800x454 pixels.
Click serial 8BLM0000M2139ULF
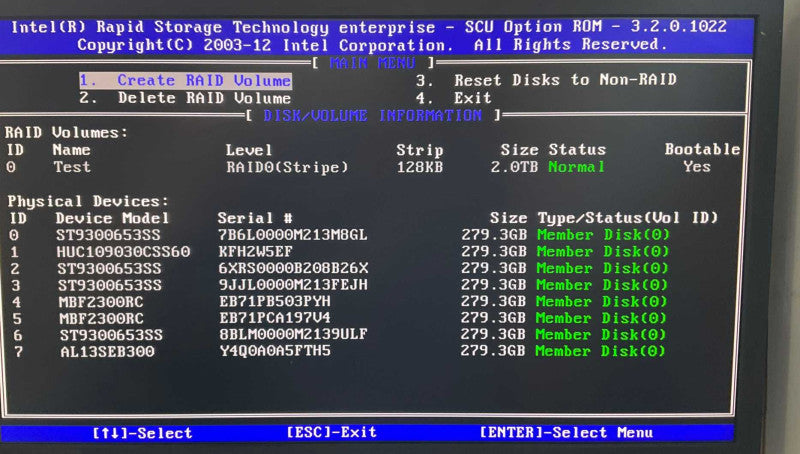click(293, 334)
